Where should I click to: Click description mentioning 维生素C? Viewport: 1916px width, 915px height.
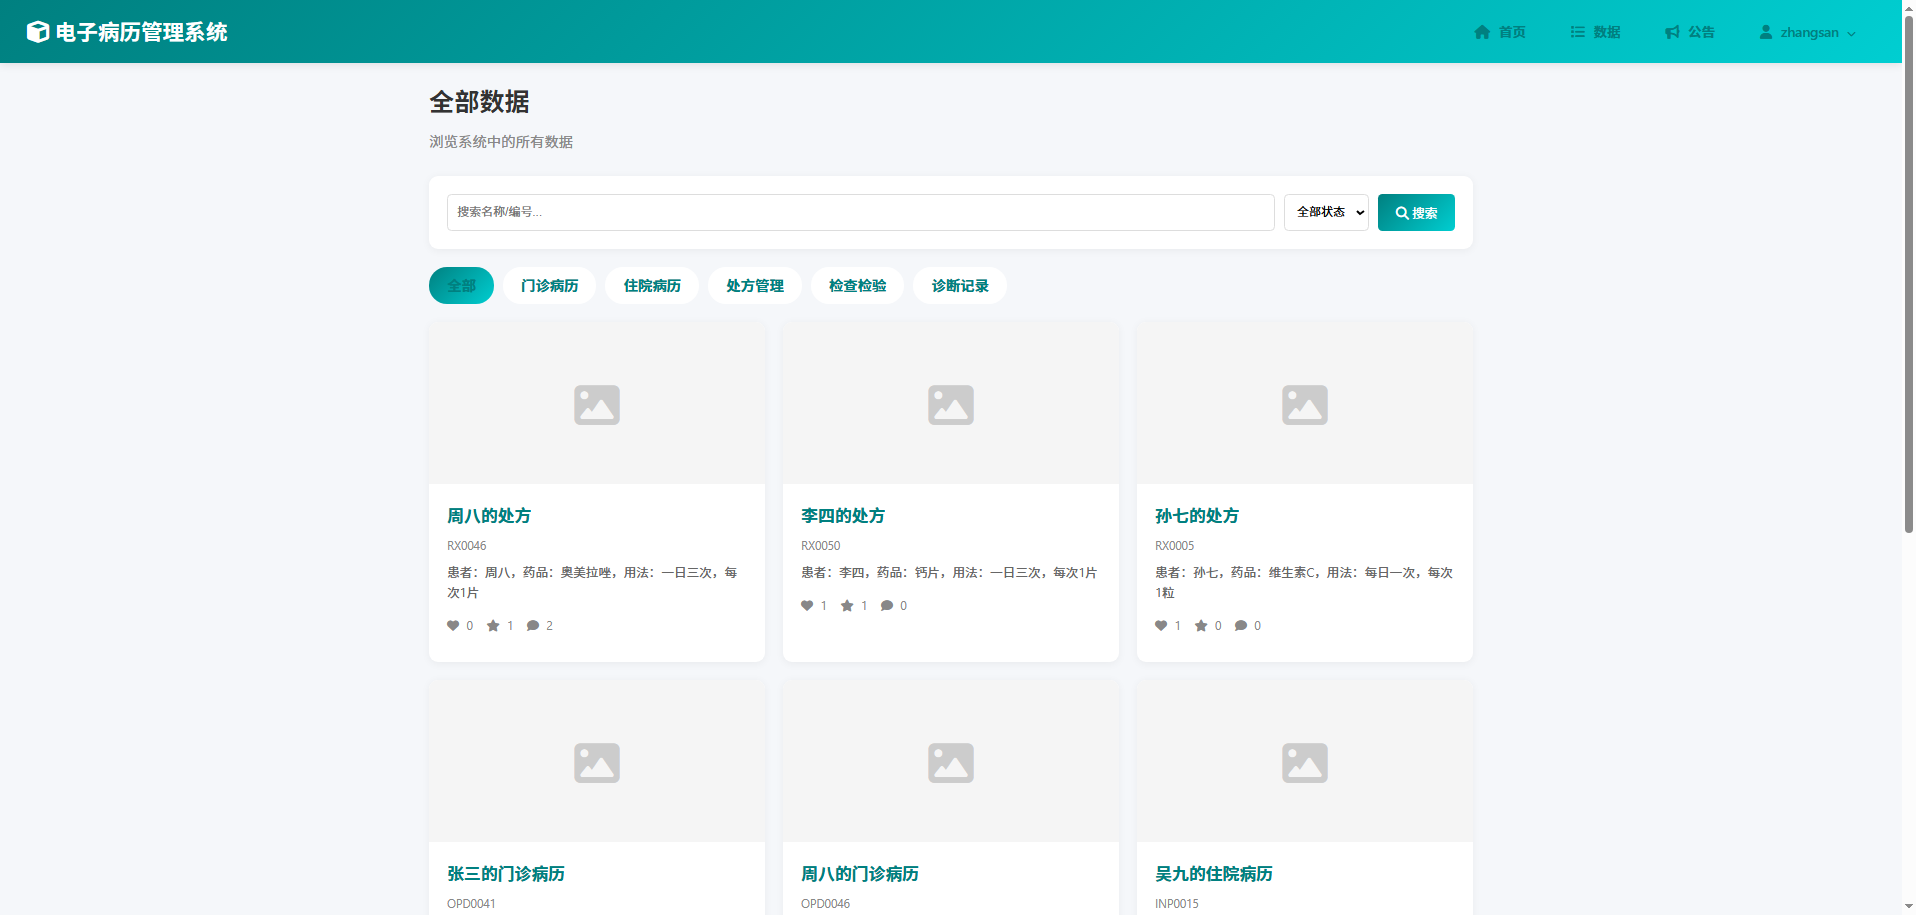tap(1304, 583)
